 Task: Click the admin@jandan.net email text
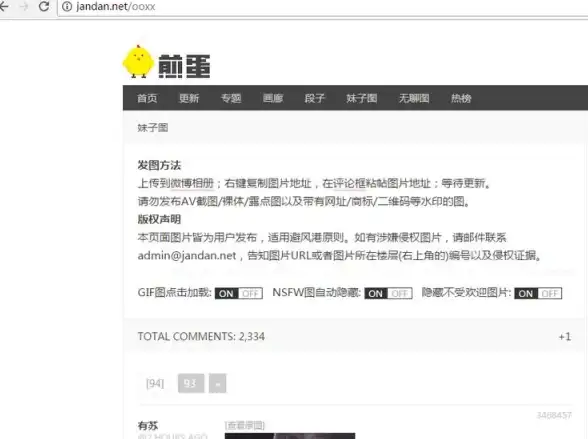pyautogui.click(x=187, y=256)
